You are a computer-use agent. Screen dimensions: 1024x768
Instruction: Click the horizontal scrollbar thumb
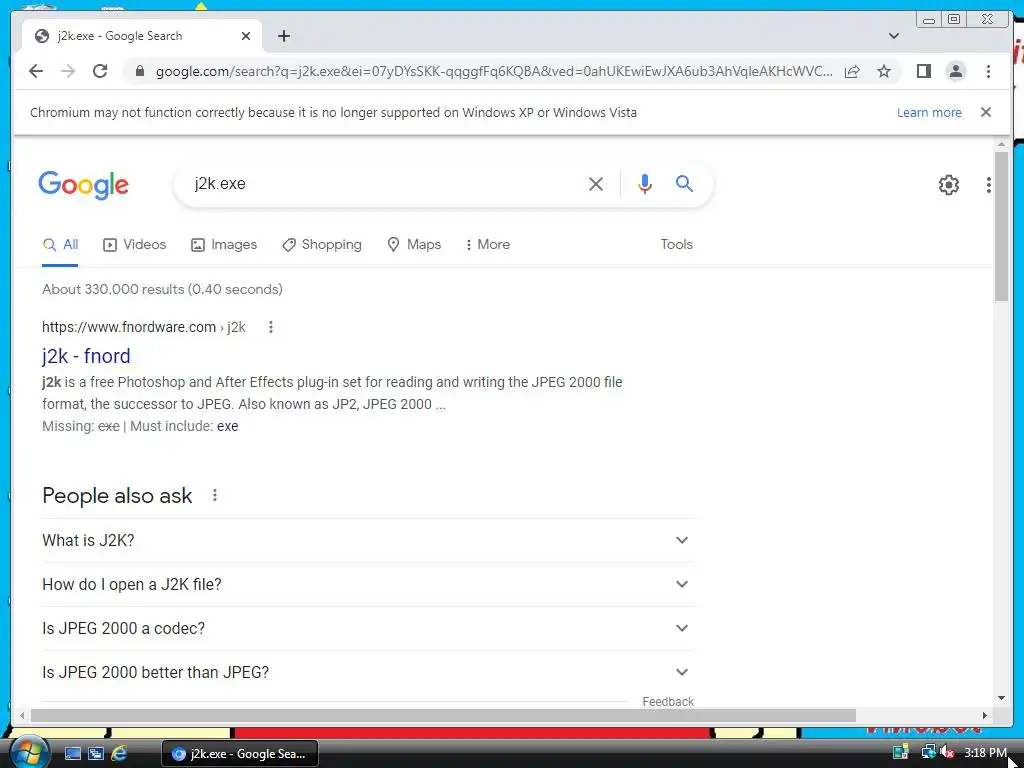click(443, 716)
